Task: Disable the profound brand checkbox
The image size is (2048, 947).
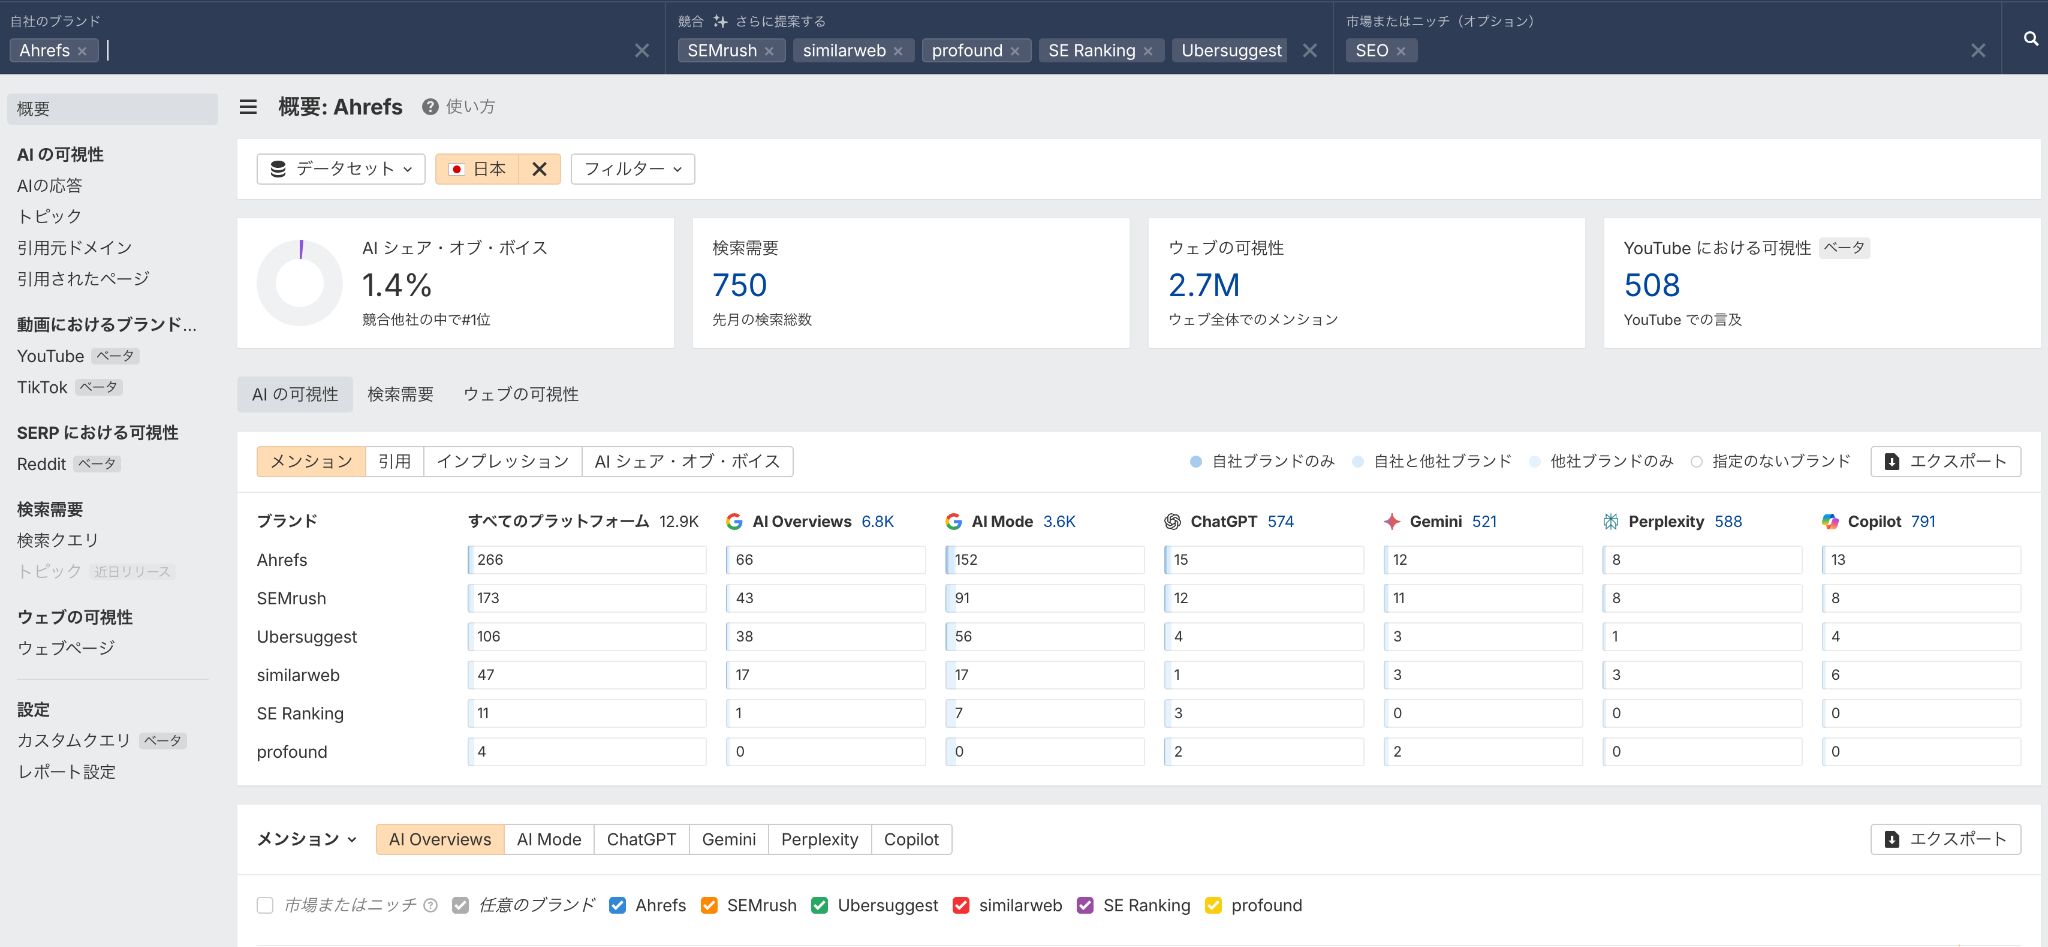Action: click(1213, 905)
